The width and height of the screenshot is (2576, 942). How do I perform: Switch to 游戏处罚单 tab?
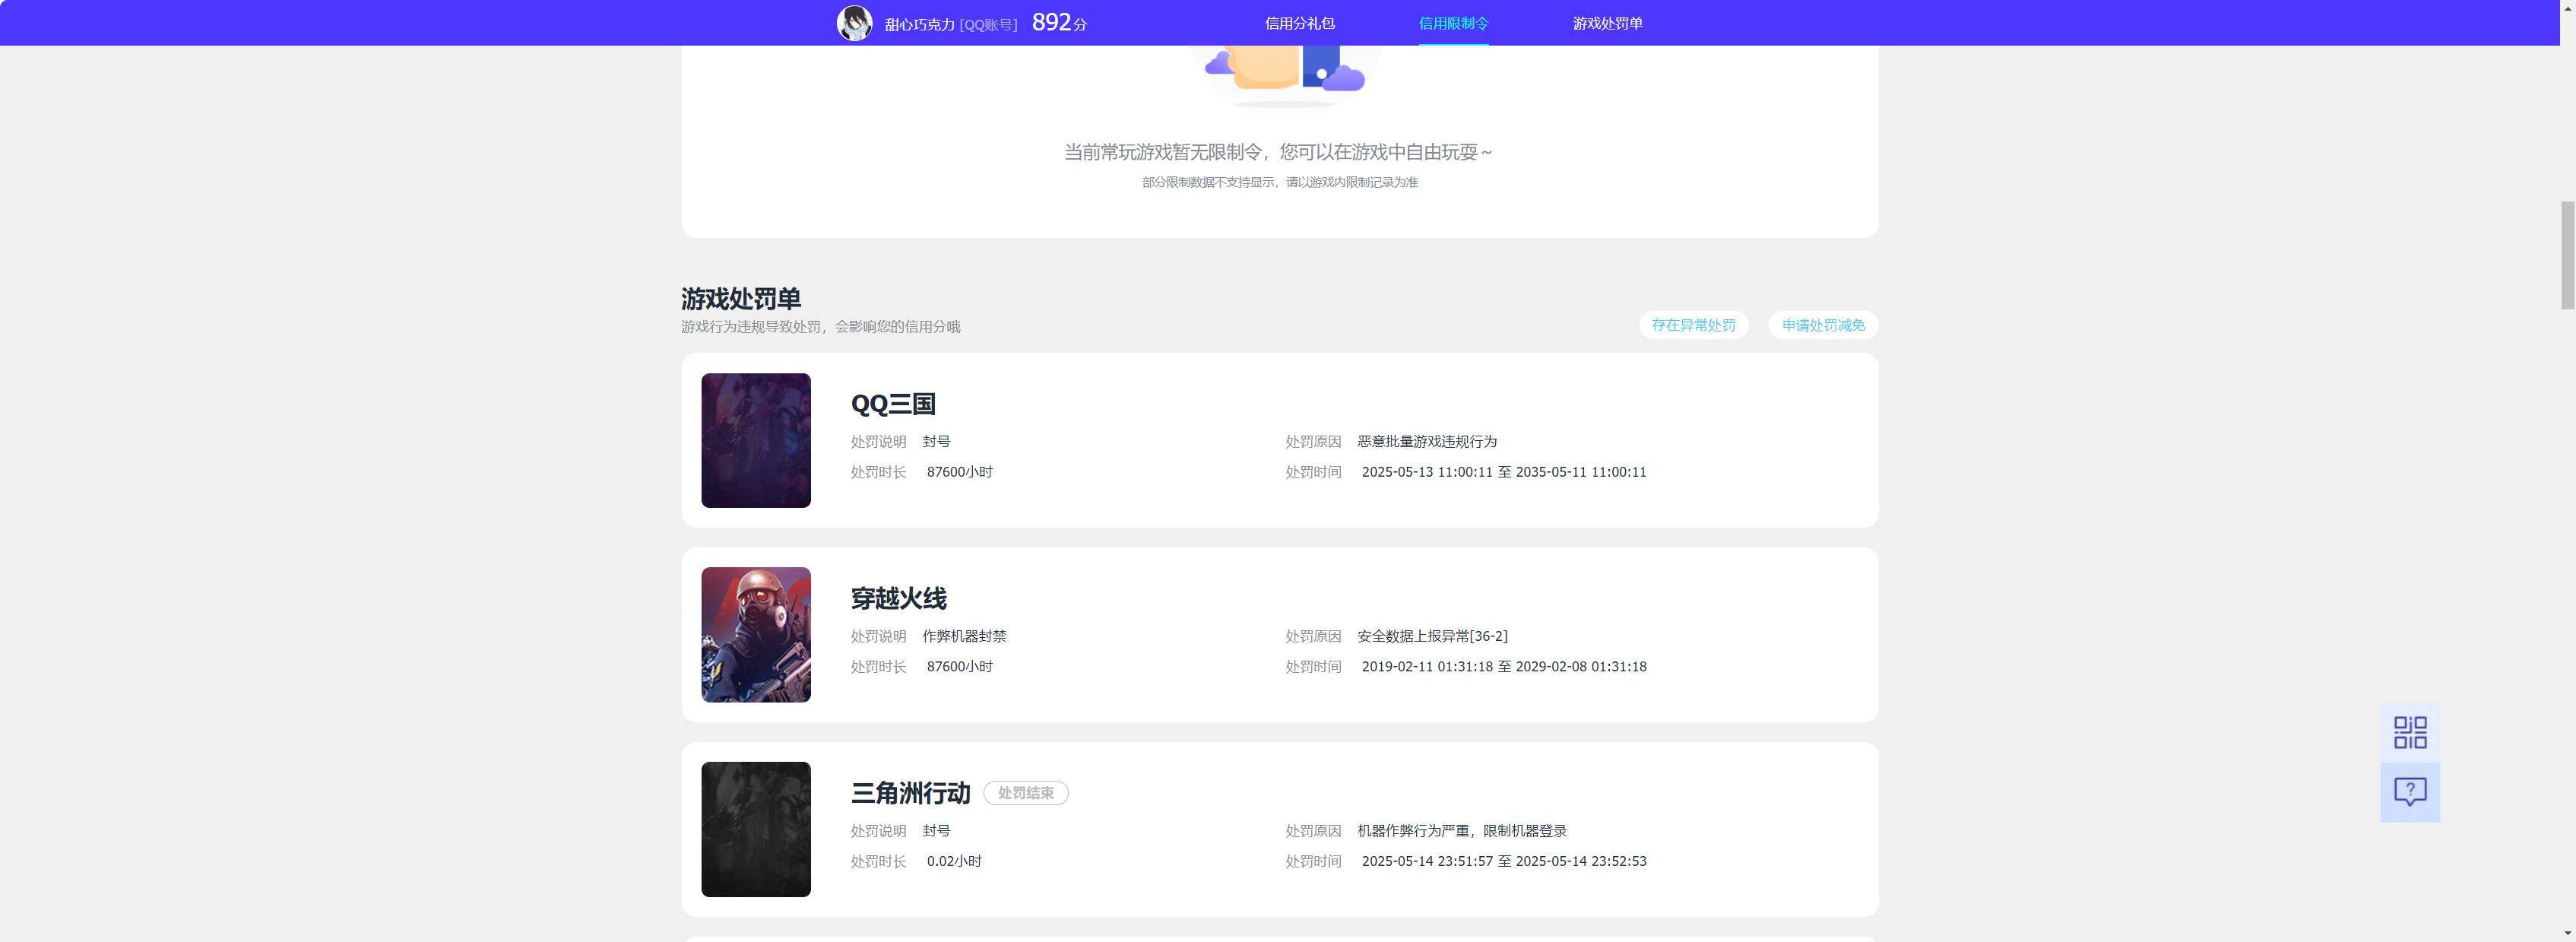tap(1607, 23)
